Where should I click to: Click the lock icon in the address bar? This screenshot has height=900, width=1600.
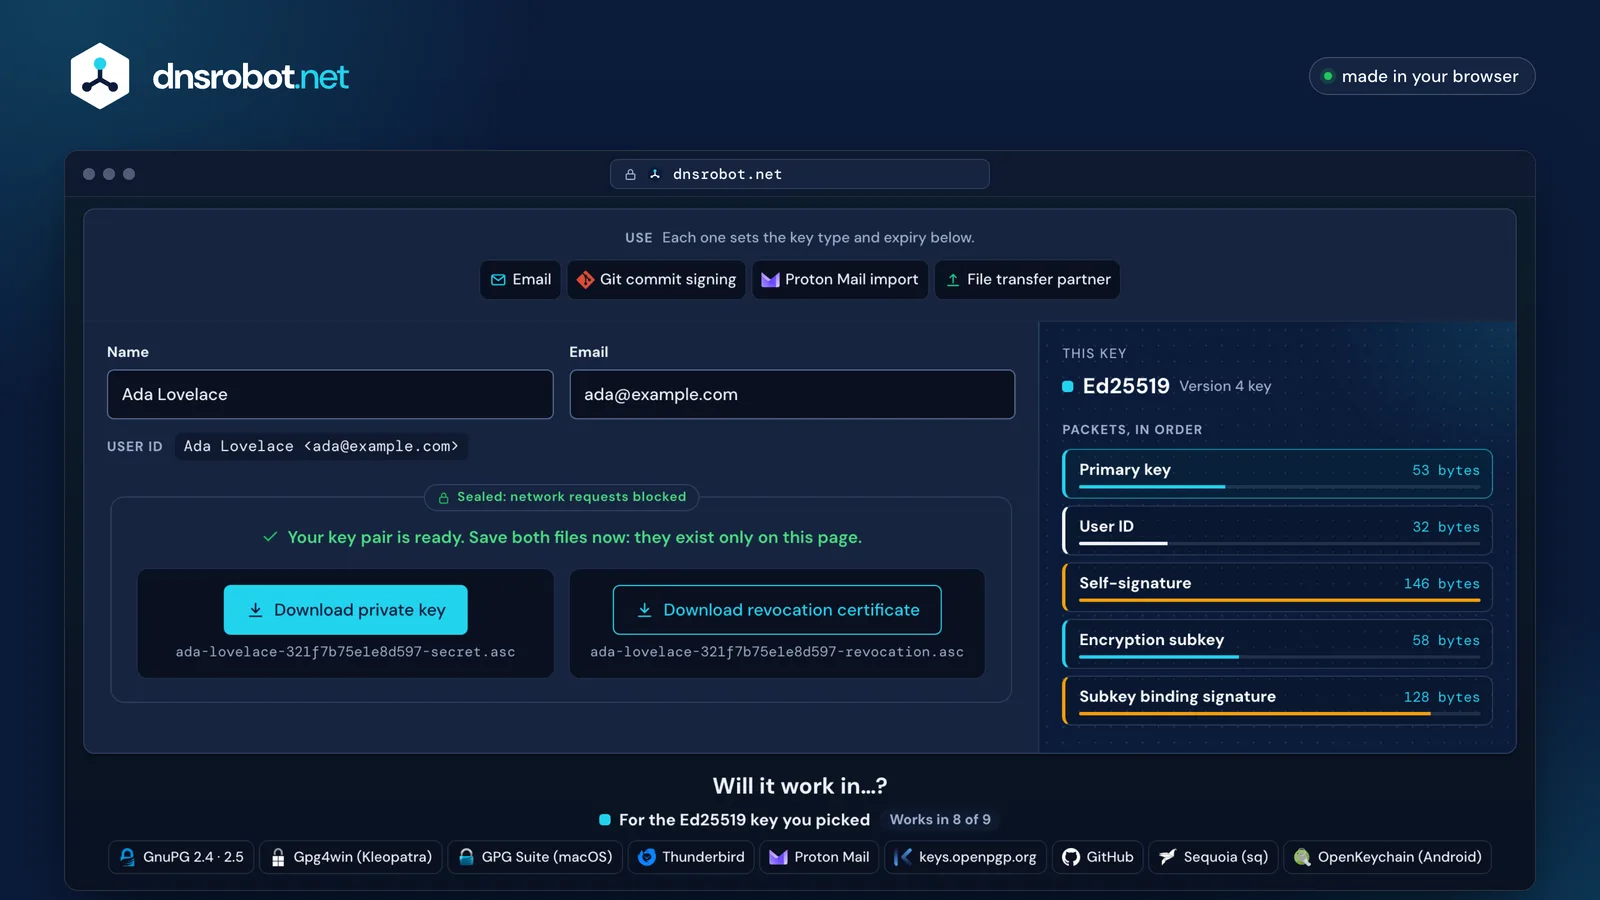point(630,174)
